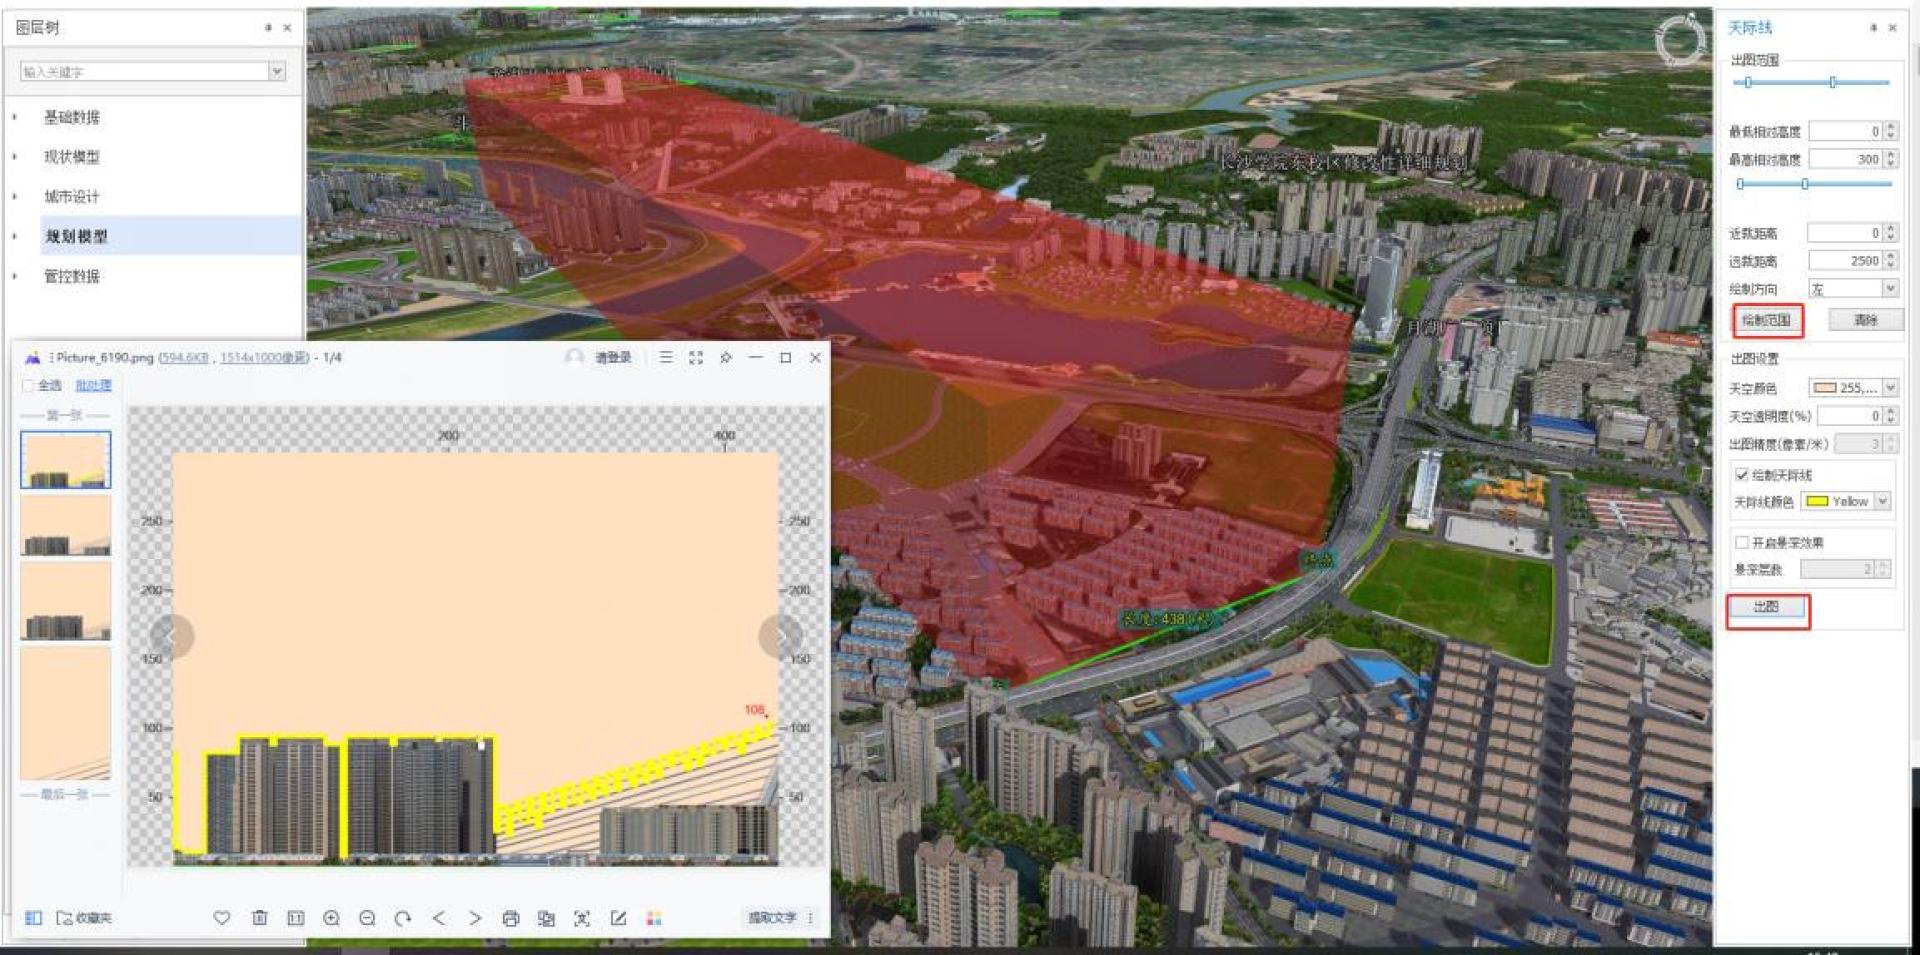Viewport: 1920px width, 955px height.
Task: Enable the 开启景深效果 checkbox
Action: point(1742,543)
